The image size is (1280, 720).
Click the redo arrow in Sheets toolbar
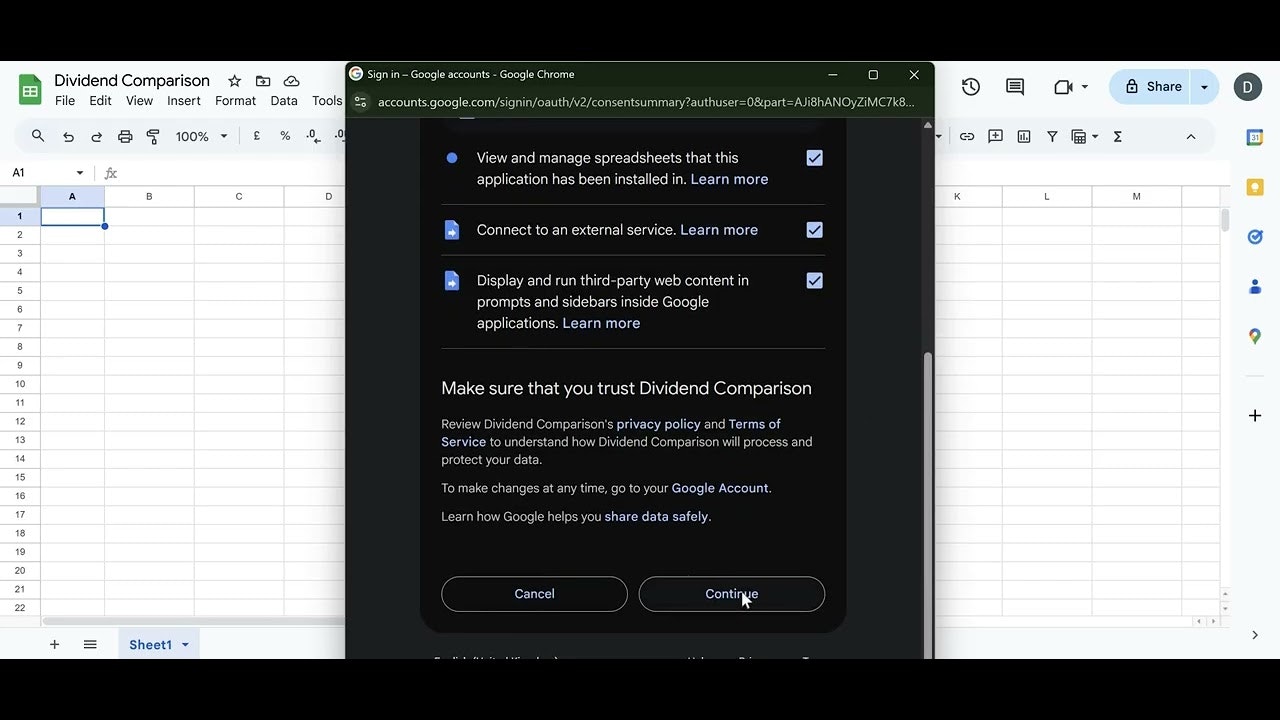coord(97,136)
